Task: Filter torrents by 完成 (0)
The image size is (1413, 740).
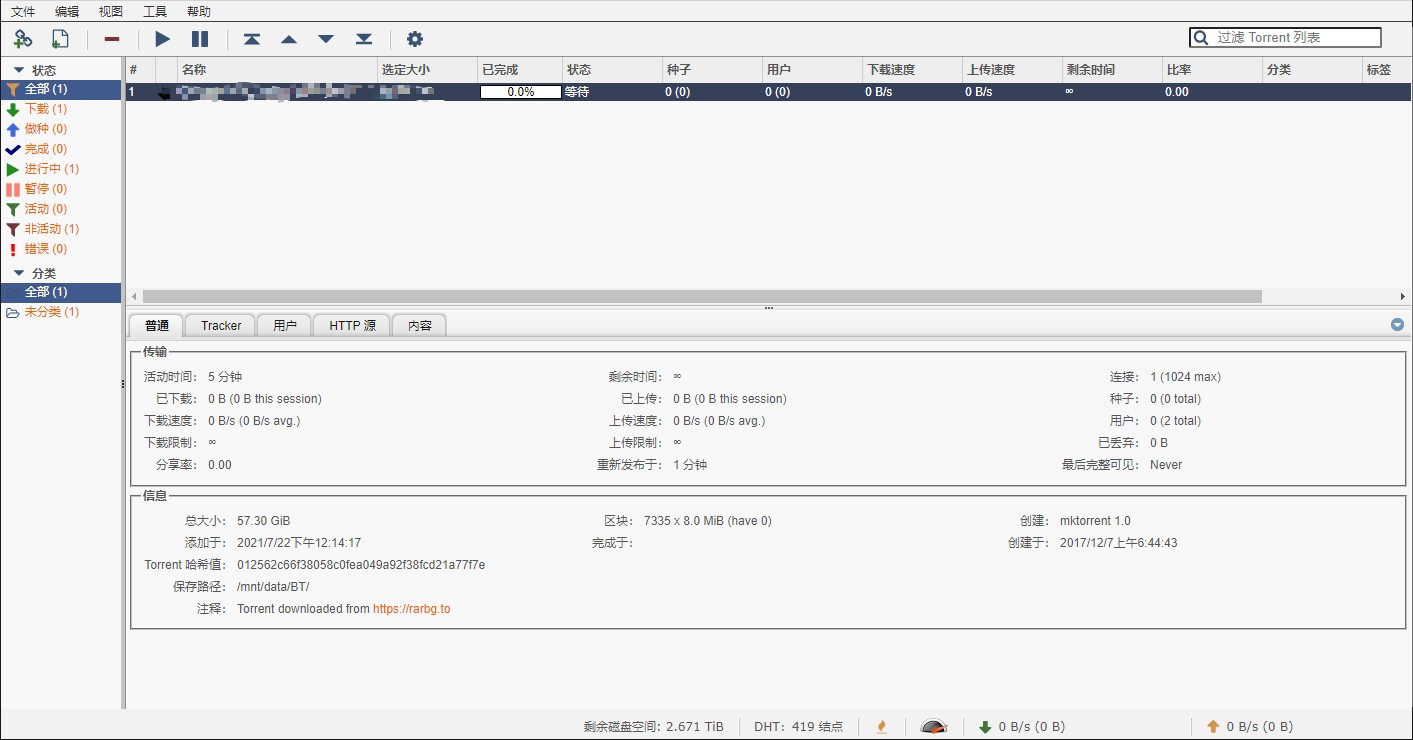Action: tap(61, 149)
